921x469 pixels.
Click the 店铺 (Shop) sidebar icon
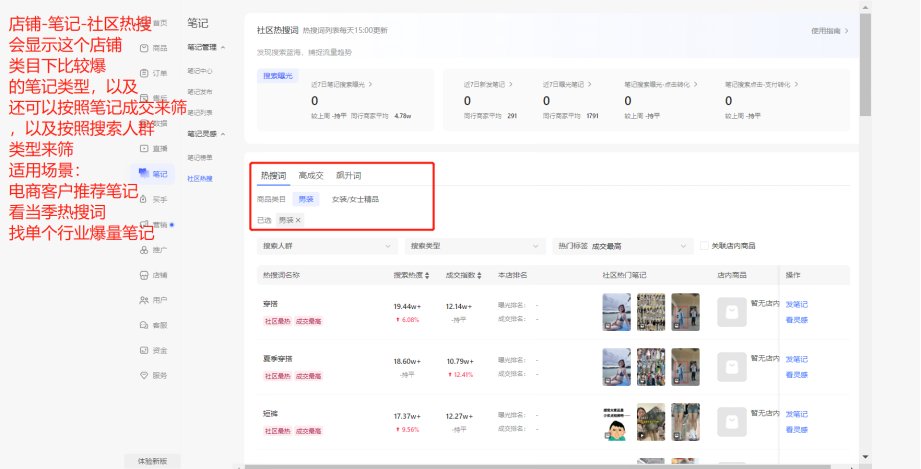[154, 274]
